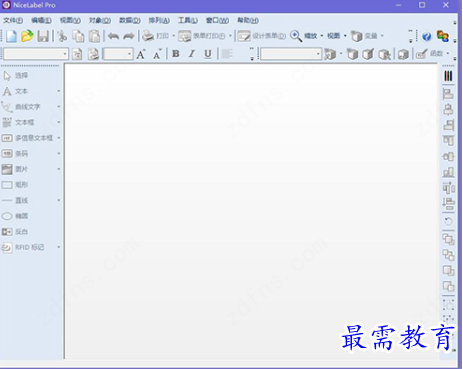Viewport: 463px width, 369px height.
Task: Select the 文本框 text box tool
Action: (x=18, y=122)
